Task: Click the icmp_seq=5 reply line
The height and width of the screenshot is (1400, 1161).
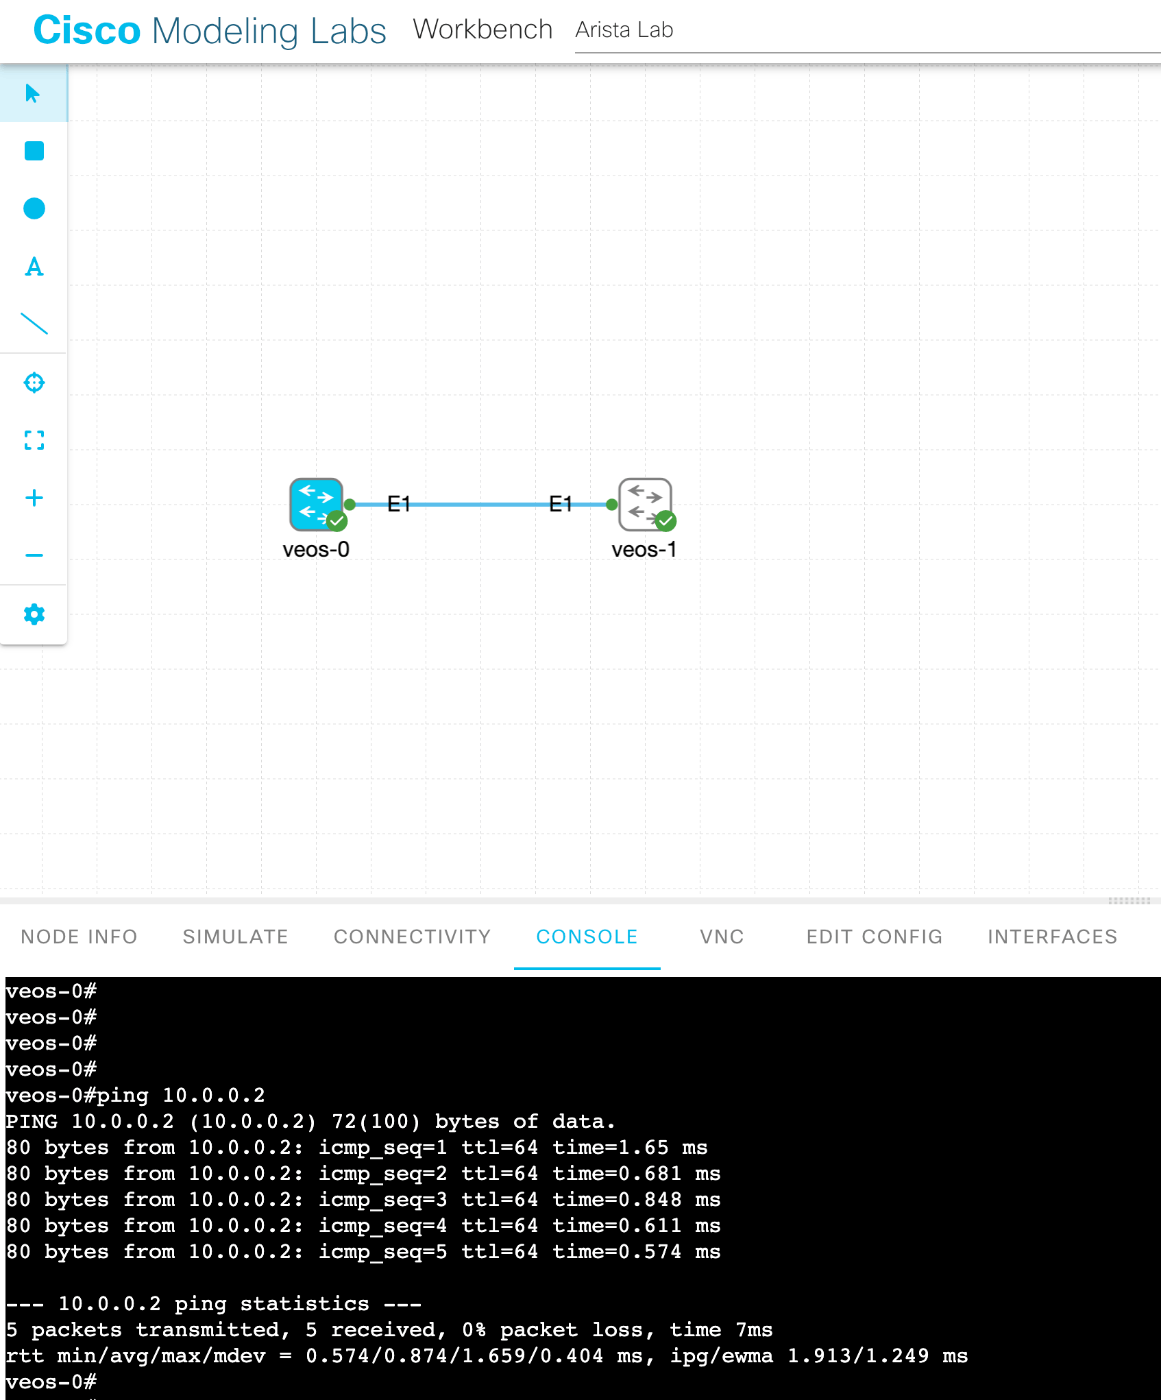Action: (363, 1252)
